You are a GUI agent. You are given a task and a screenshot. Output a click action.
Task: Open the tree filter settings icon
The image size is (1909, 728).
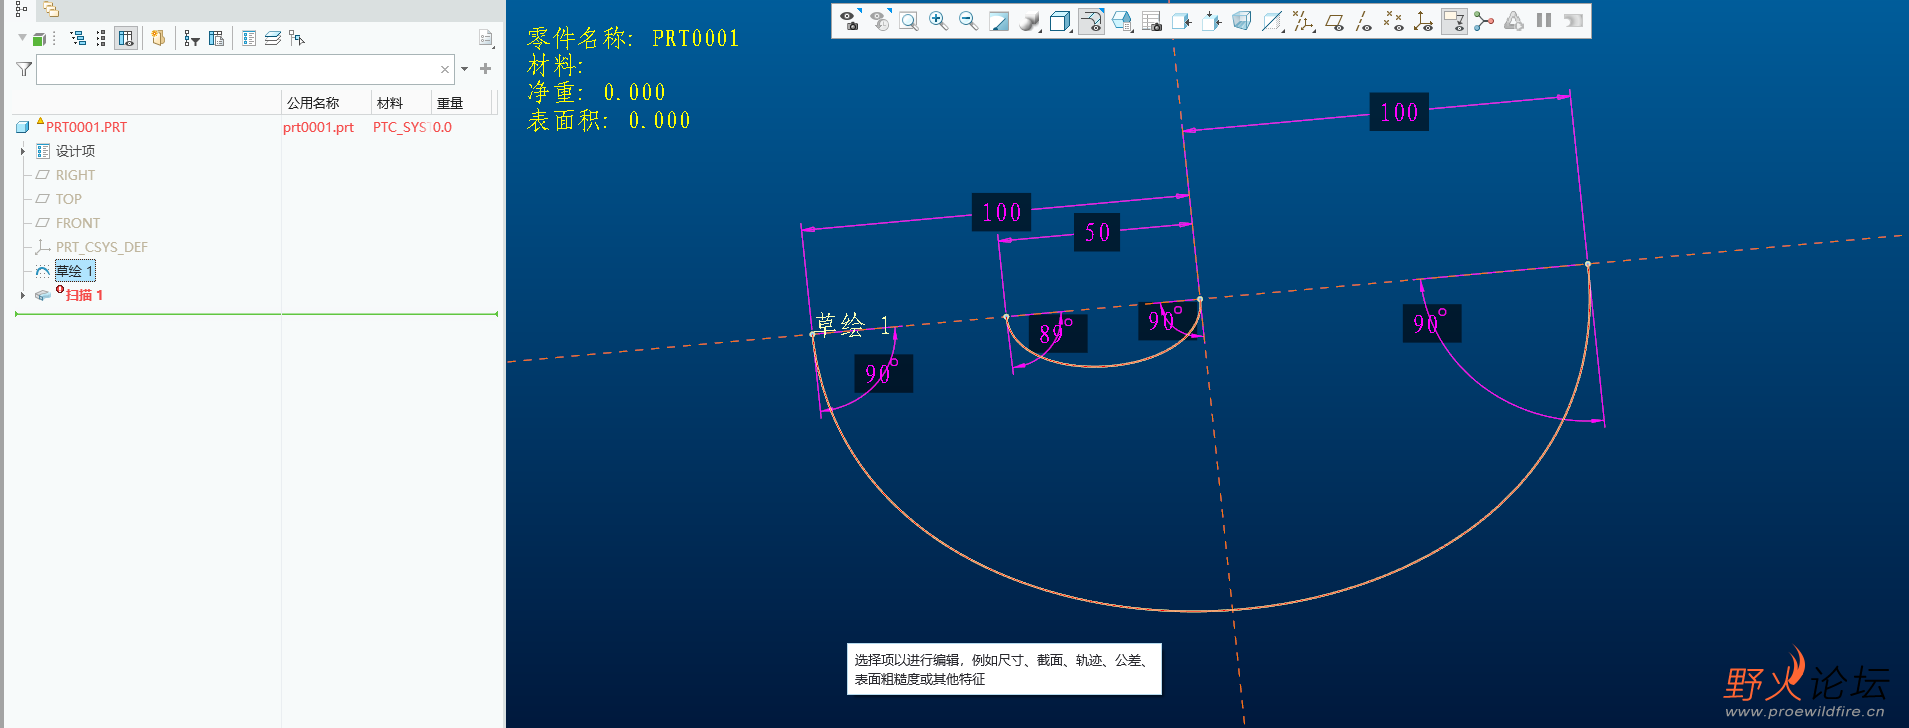tap(191, 38)
